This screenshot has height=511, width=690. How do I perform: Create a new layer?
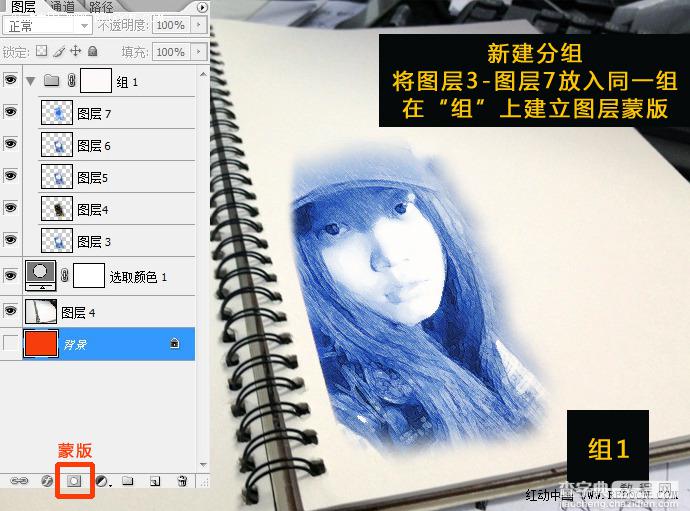(x=155, y=481)
